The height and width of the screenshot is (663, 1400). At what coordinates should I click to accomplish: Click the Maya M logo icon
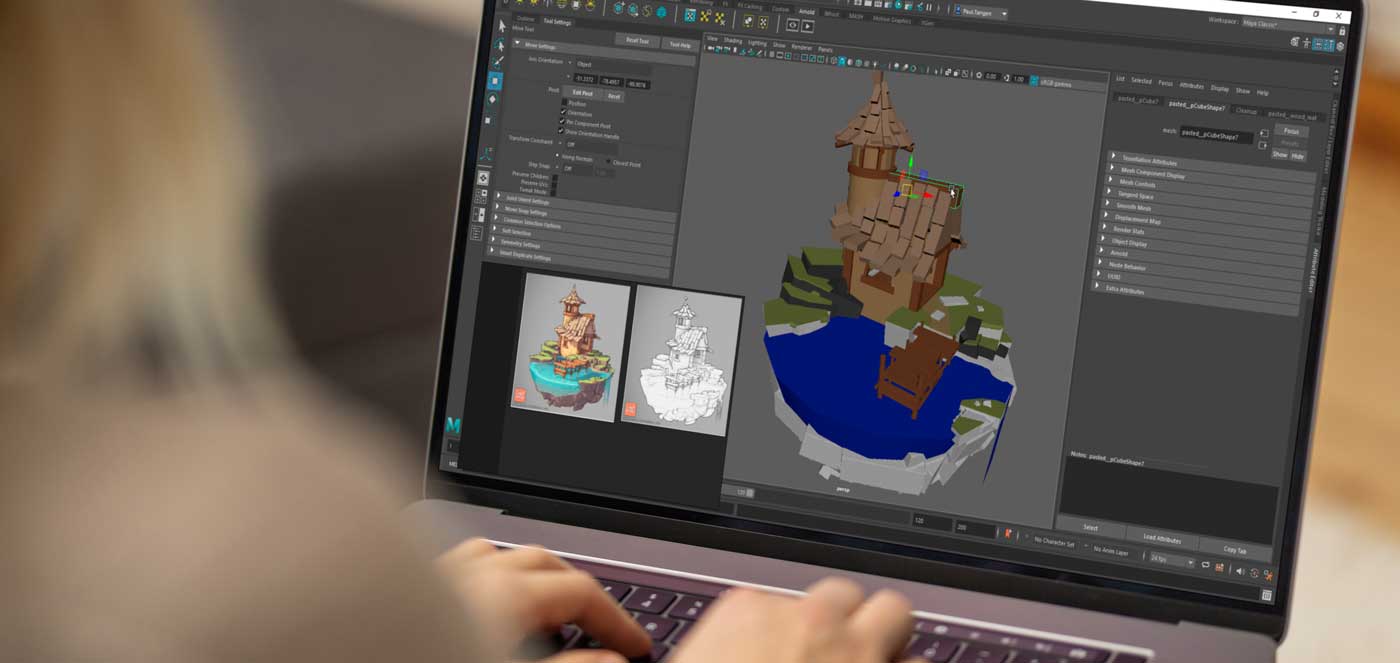pos(453,425)
